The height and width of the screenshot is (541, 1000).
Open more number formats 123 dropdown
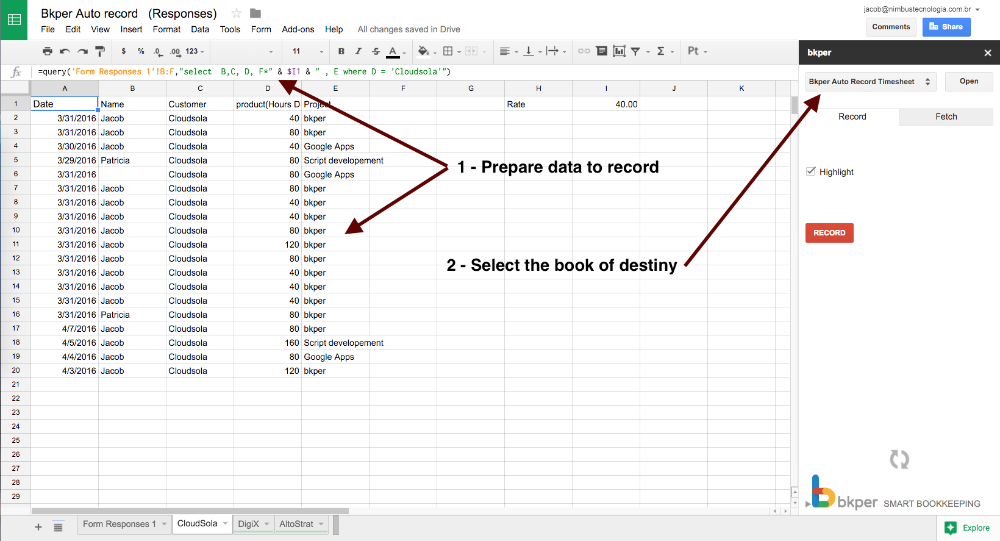click(195, 51)
